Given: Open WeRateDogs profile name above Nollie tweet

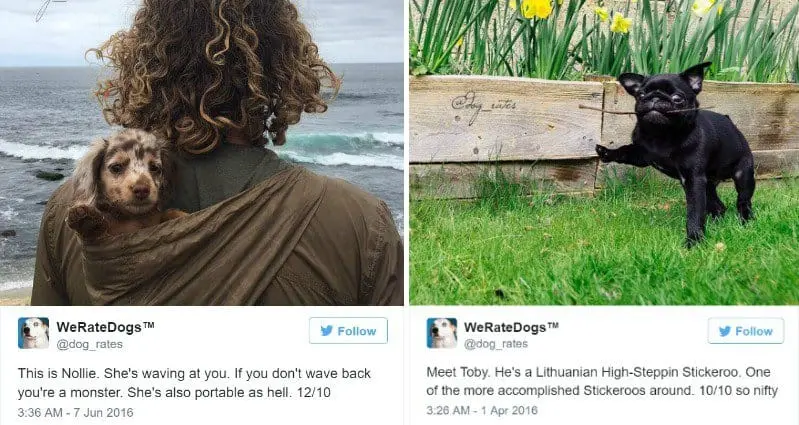Looking at the screenshot, I should pyautogui.click(x=105, y=327).
